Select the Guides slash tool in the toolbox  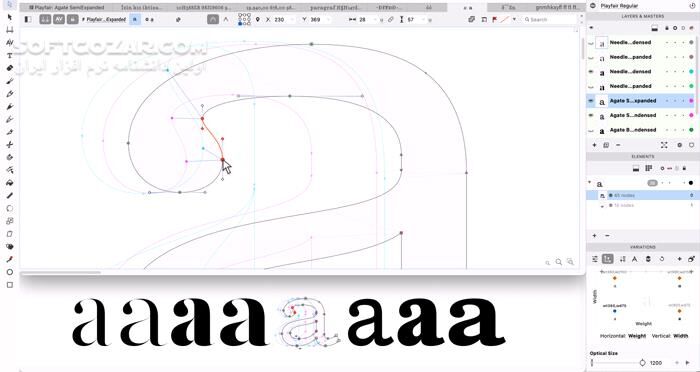click(10, 196)
